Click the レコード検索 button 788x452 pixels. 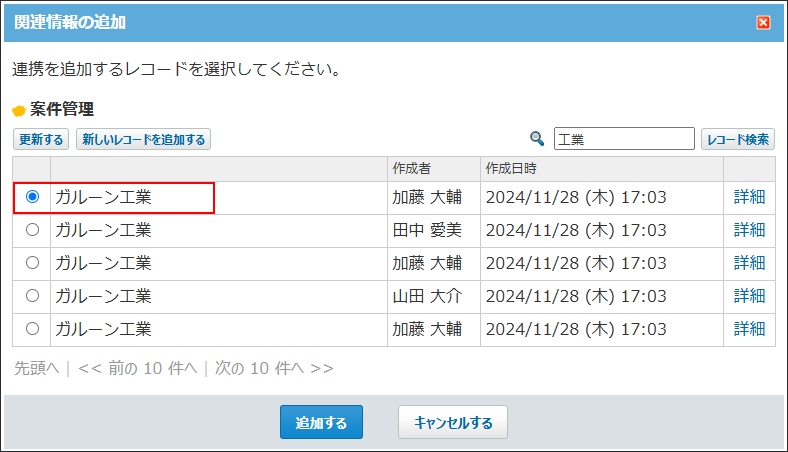[738, 139]
